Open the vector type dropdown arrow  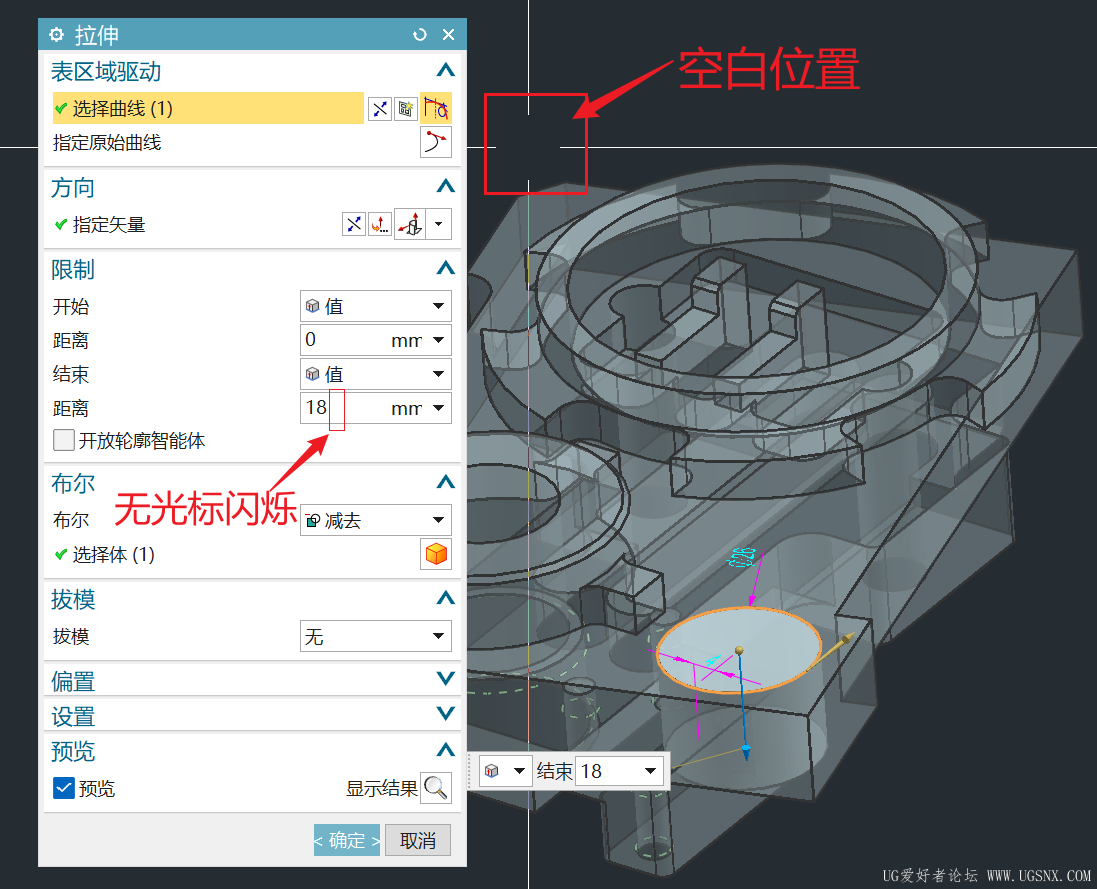point(439,225)
